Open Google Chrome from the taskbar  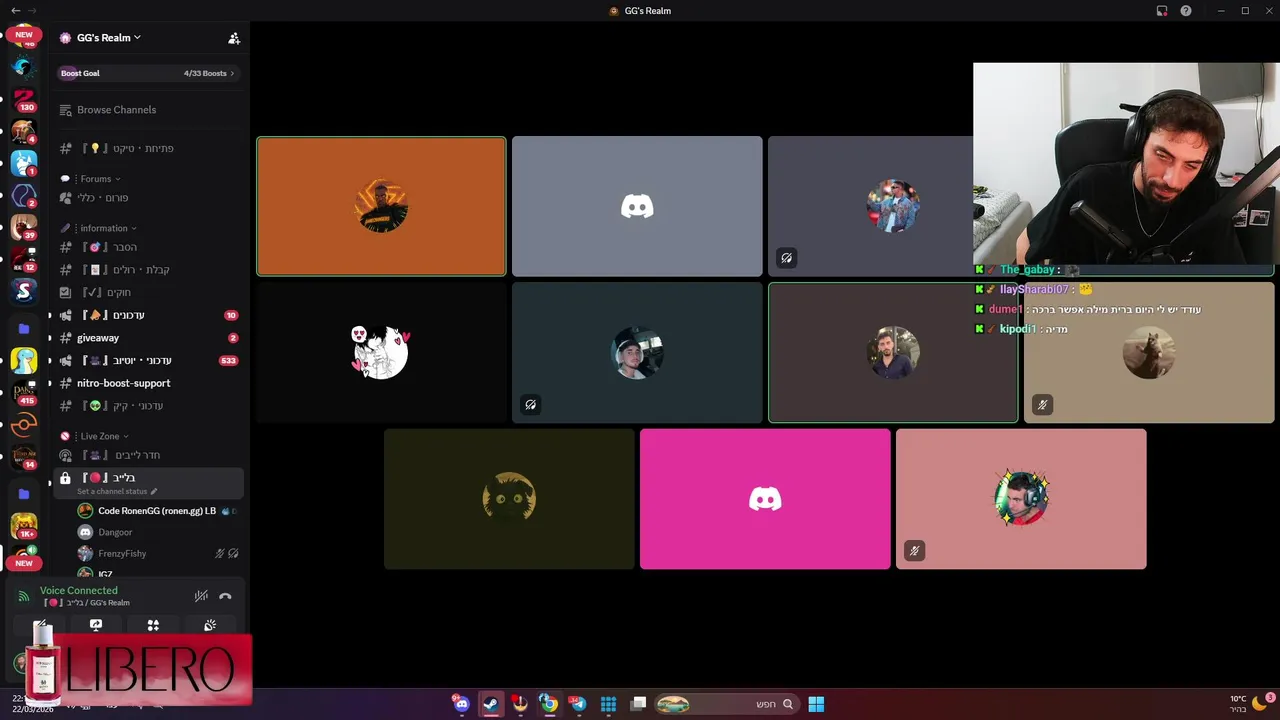coord(549,704)
